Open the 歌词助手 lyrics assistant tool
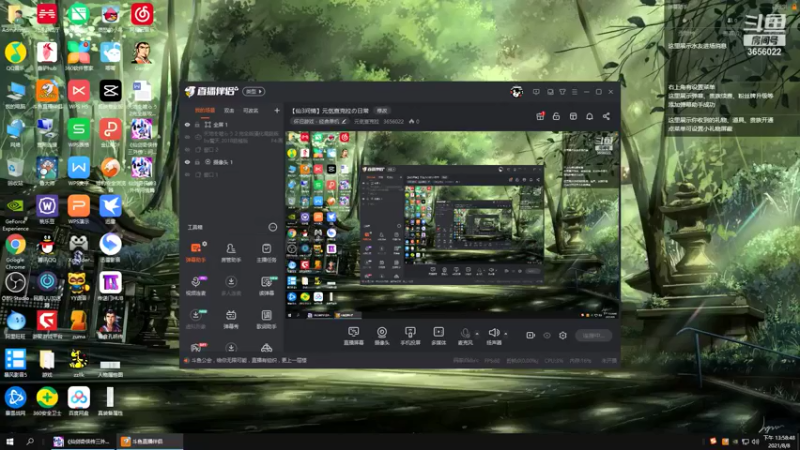Image resolution: width=800 pixels, height=450 pixels. (x=266, y=319)
